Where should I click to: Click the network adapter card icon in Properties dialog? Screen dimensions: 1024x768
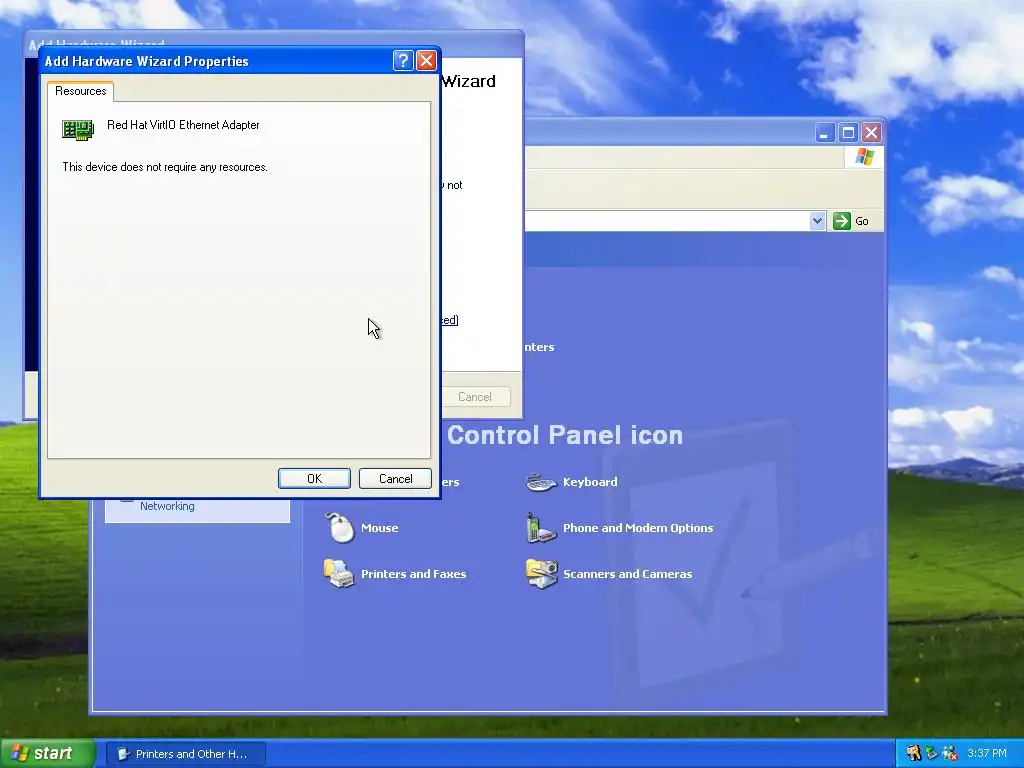click(x=78, y=129)
